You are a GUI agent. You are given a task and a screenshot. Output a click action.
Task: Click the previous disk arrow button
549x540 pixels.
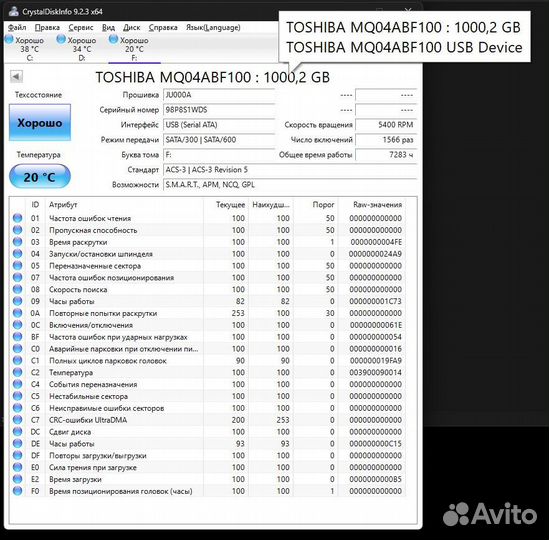click(x=16, y=76)
